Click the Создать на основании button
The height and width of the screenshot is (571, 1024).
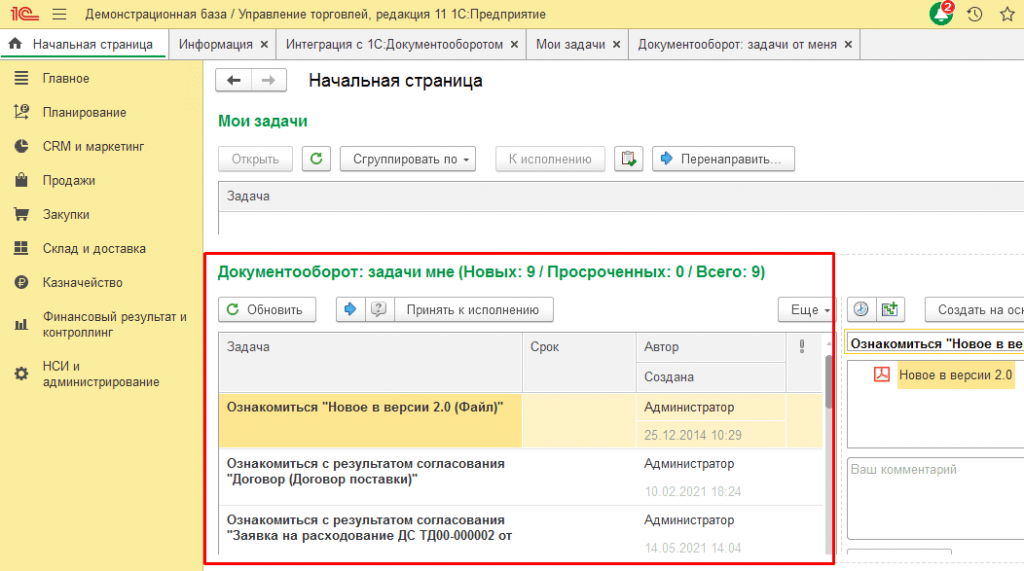tap(974, 310)
